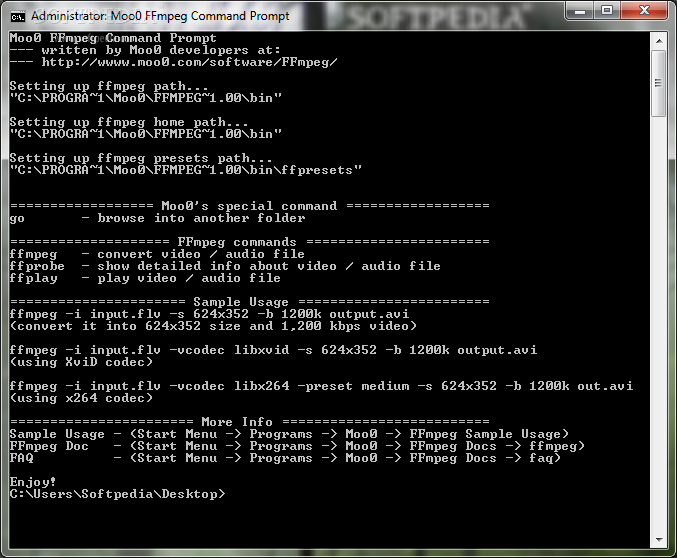Click the 'Sample Usage' section header
This screenshot has height=558, width=677.
coord(250,301)
